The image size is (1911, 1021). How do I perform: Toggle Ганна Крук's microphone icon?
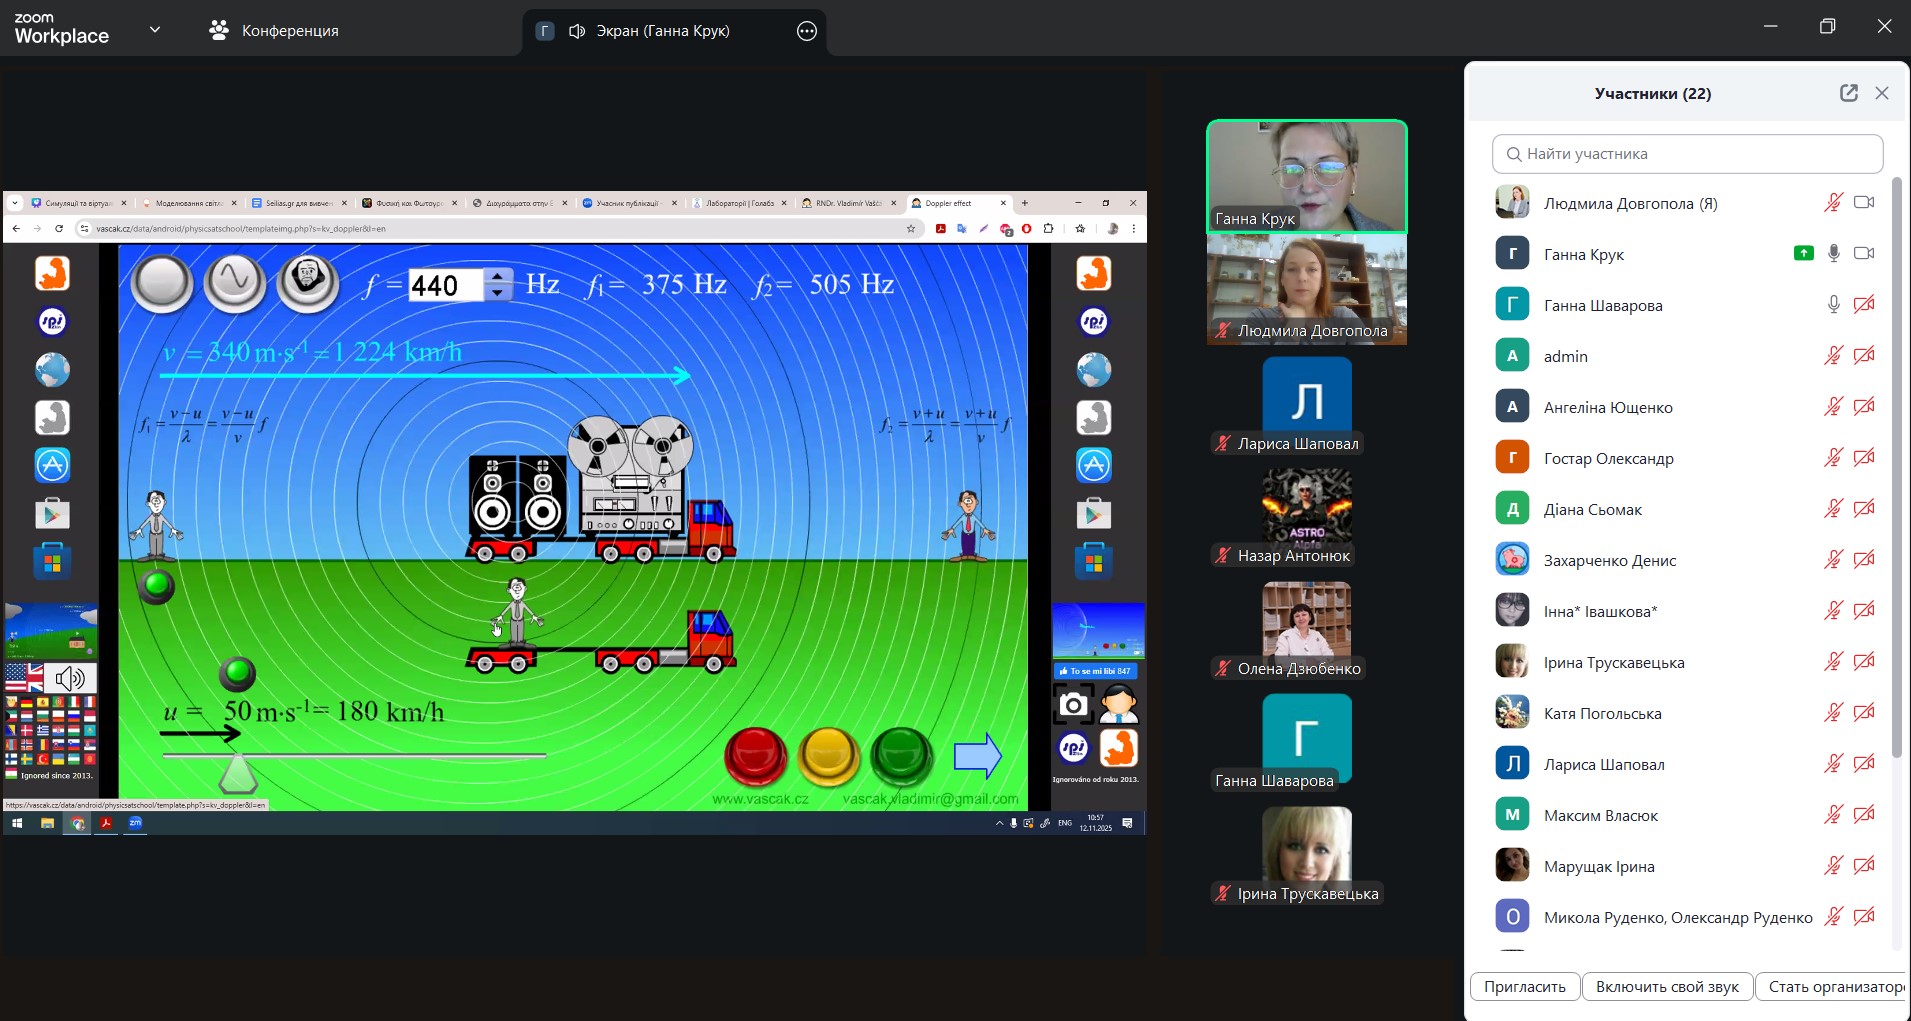(1833, 254)
